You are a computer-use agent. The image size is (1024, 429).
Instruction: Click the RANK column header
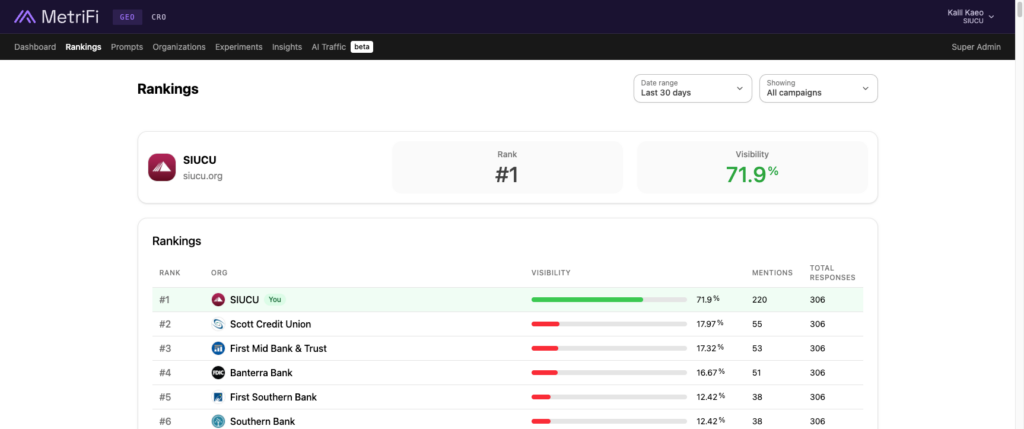(170, 272)
